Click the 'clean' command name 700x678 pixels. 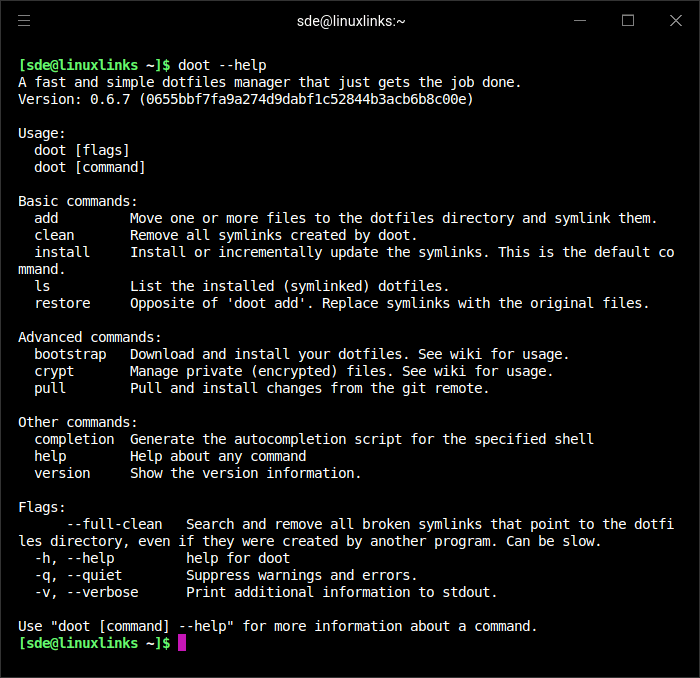(x=54, y=235)
